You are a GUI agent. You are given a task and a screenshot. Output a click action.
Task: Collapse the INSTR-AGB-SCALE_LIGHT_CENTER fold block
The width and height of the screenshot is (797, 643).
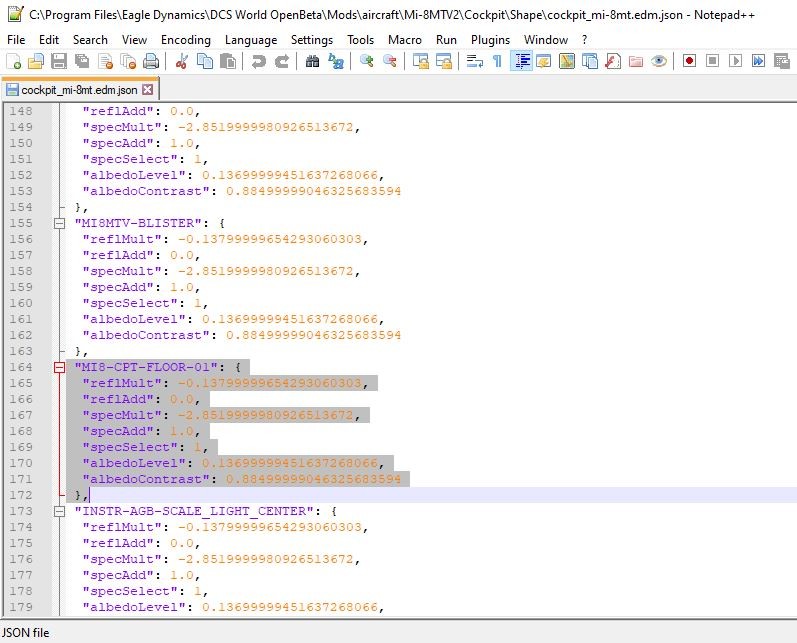(59, 511)
